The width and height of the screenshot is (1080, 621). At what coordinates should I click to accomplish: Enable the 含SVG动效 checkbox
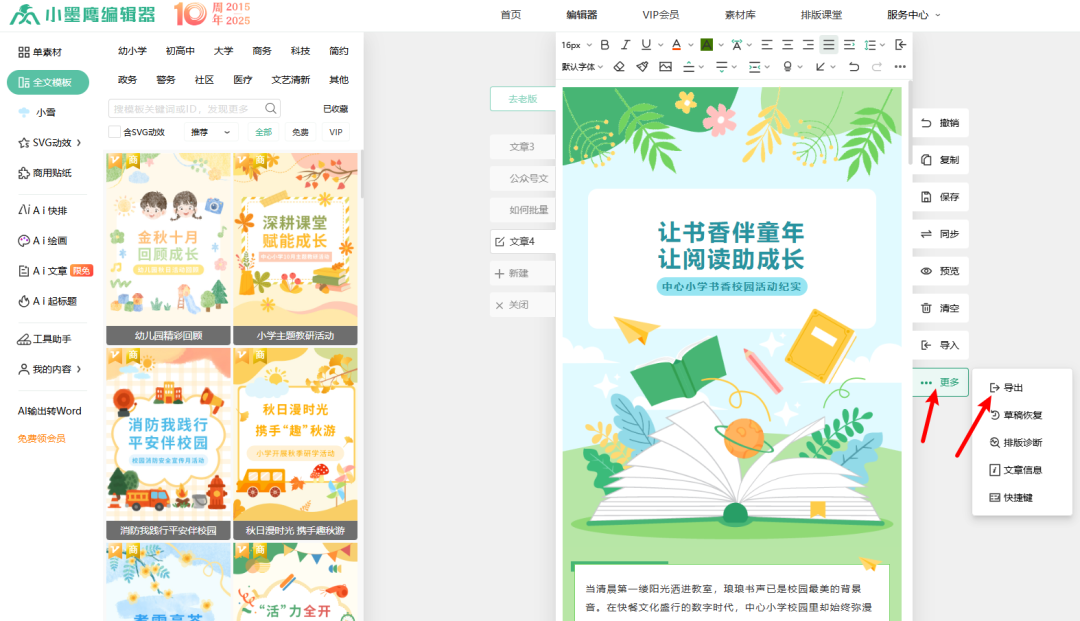pyautogui.click(x=114, y=132)
